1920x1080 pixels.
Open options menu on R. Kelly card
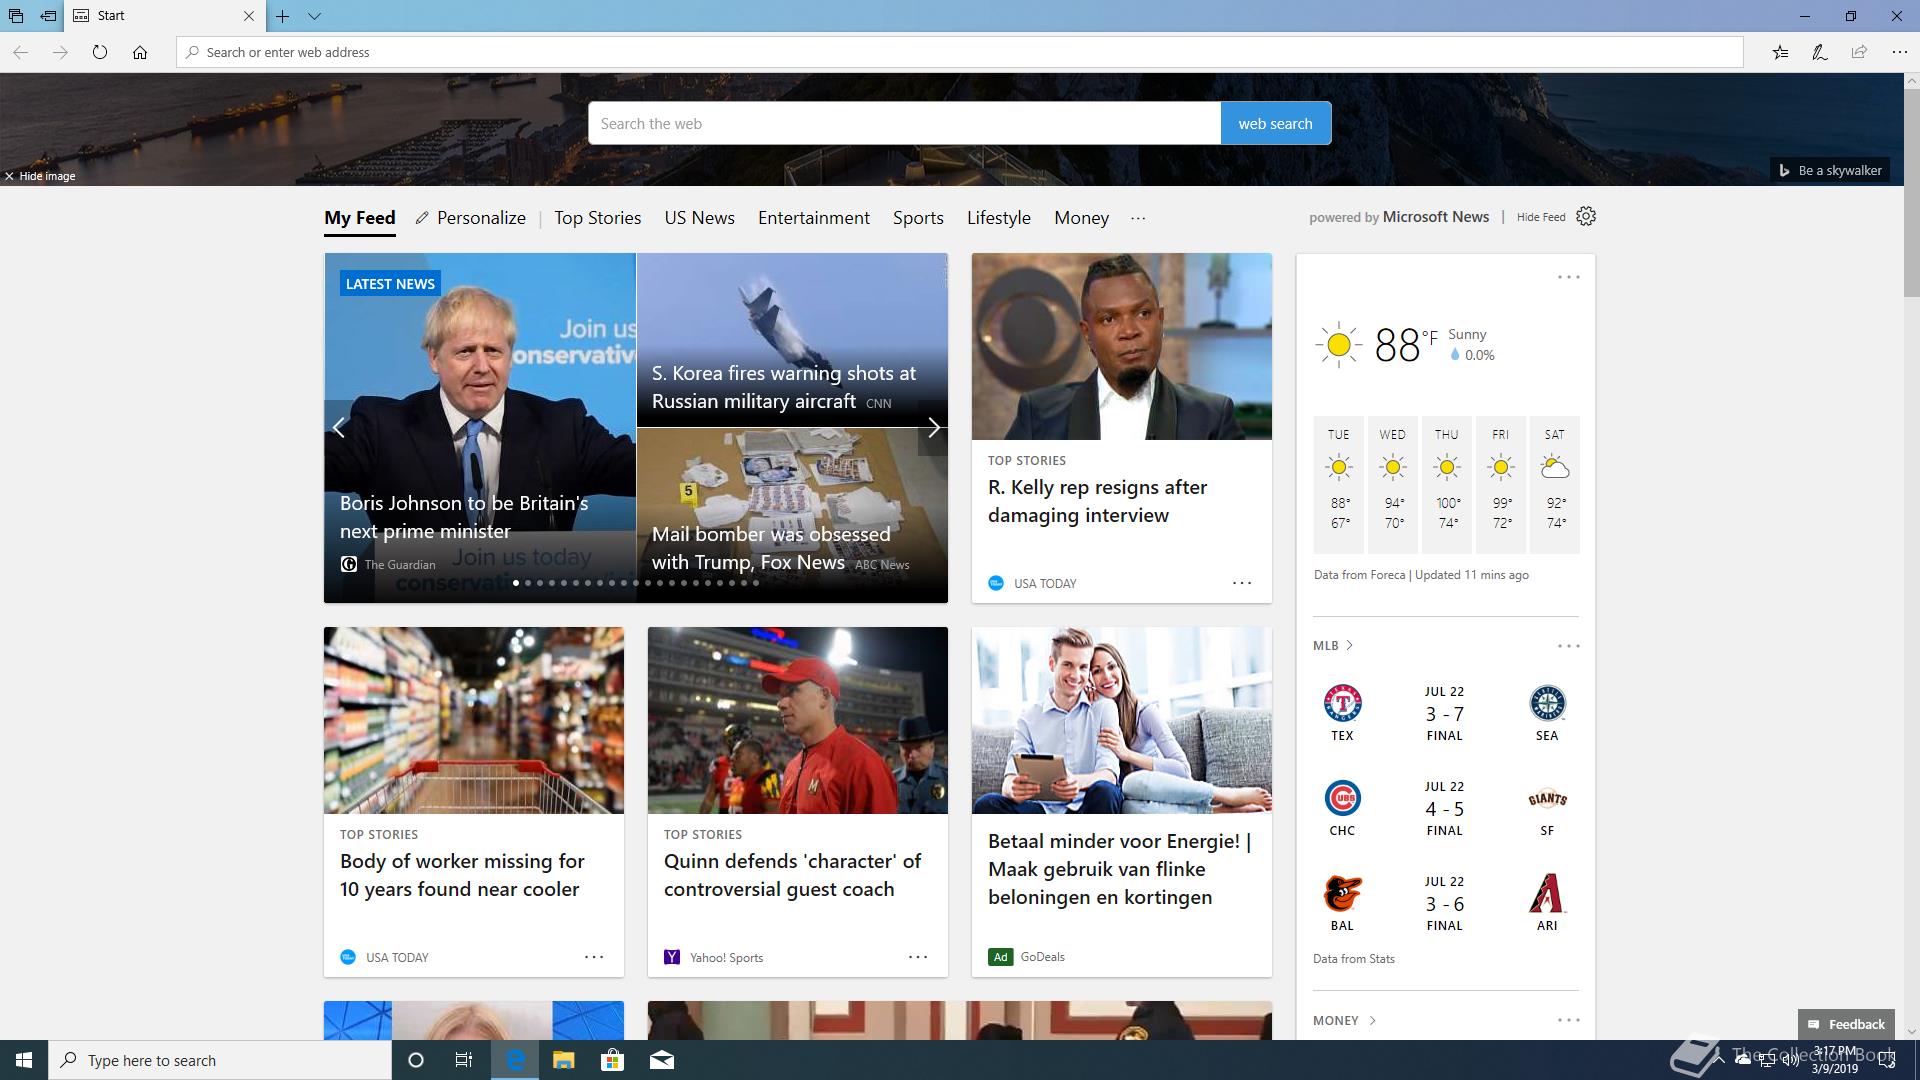(1242, 583)
